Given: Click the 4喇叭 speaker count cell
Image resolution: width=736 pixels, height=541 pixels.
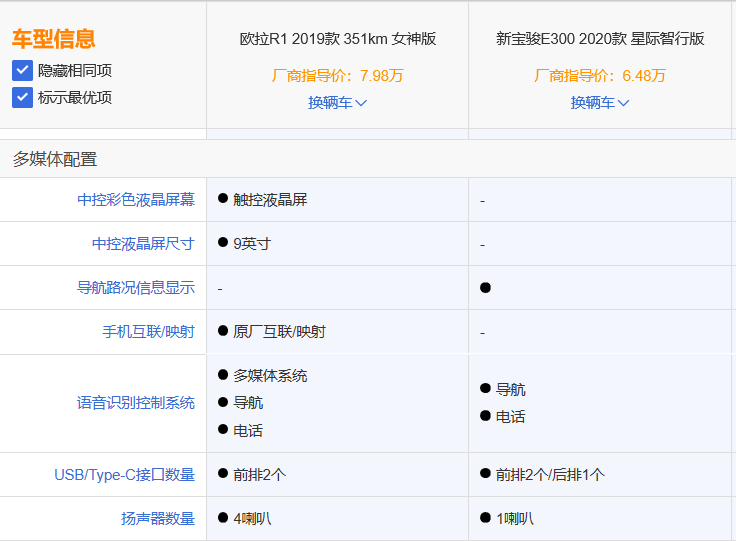Looking at the screenshot, I should pos(252,518).
